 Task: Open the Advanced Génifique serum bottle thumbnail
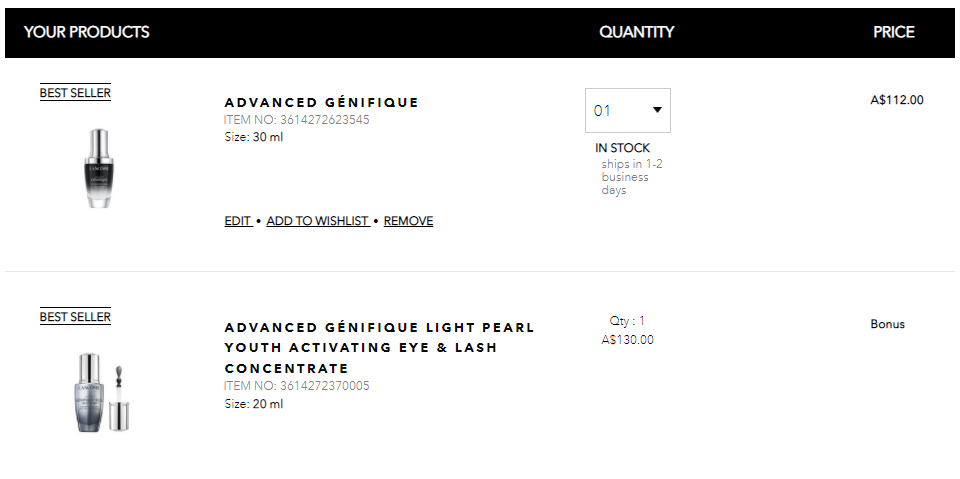[x=99, y=168]
